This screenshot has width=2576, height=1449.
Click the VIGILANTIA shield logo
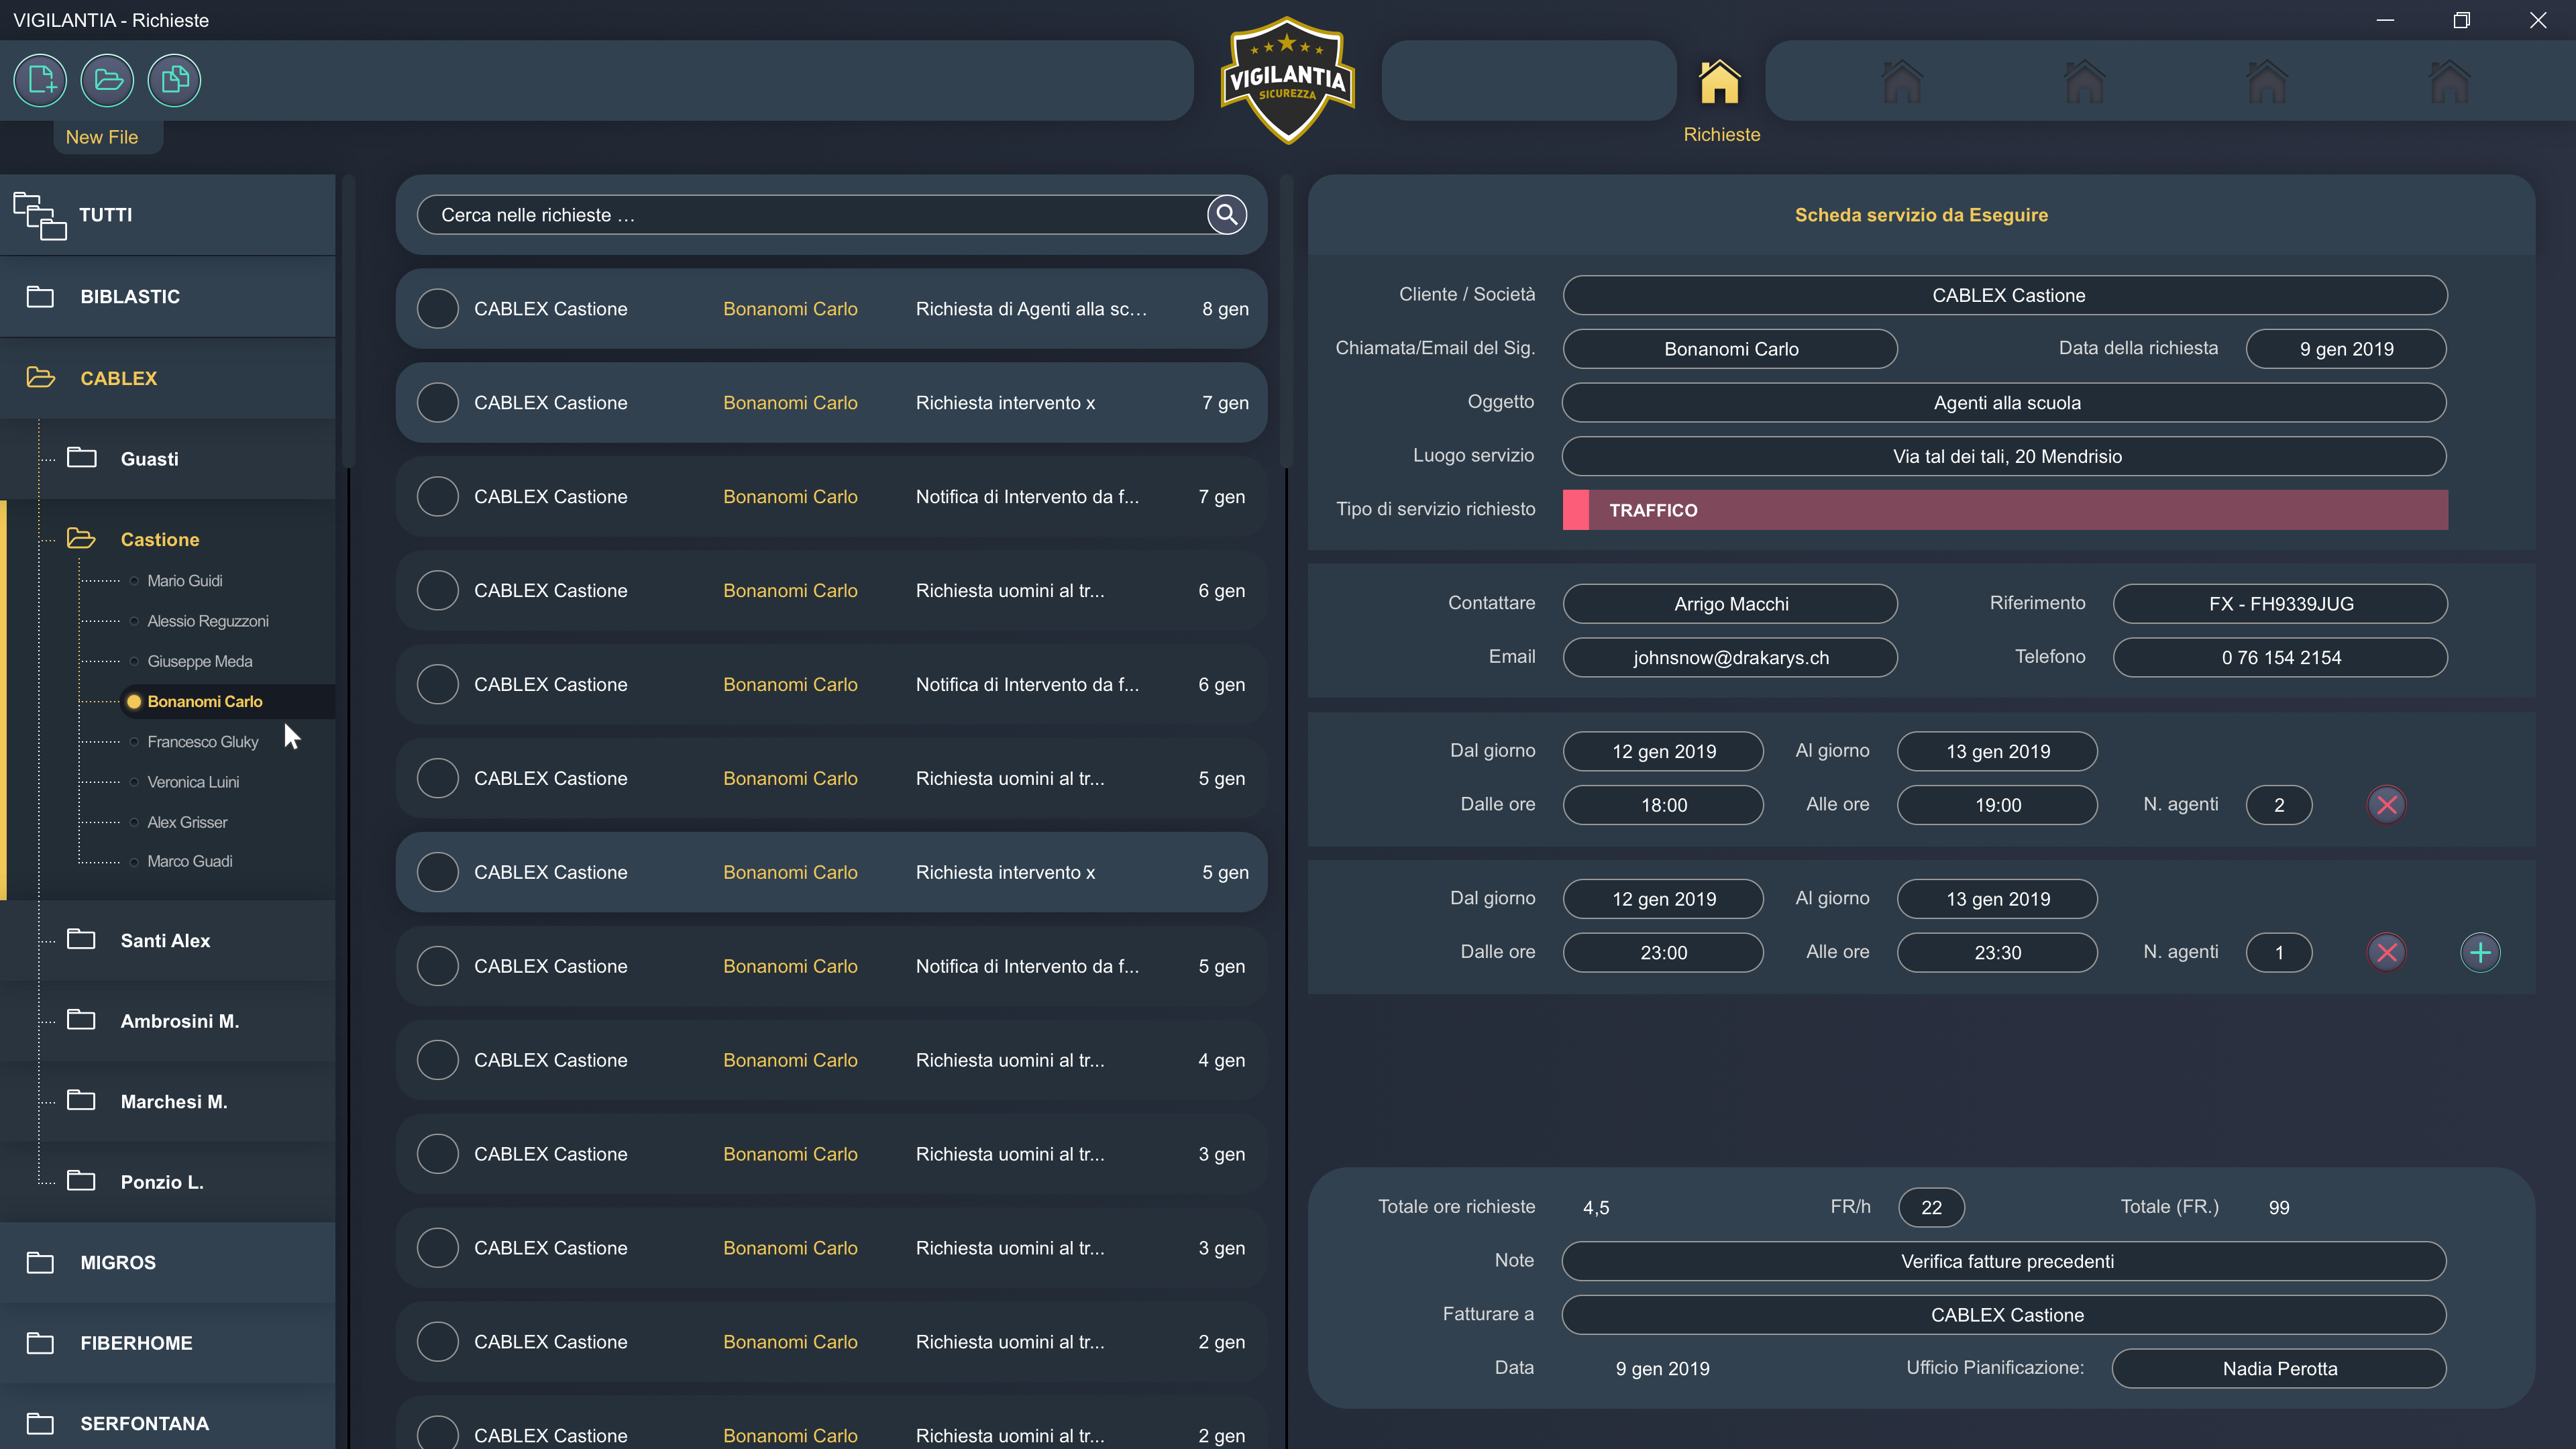tap(1287, 80)
